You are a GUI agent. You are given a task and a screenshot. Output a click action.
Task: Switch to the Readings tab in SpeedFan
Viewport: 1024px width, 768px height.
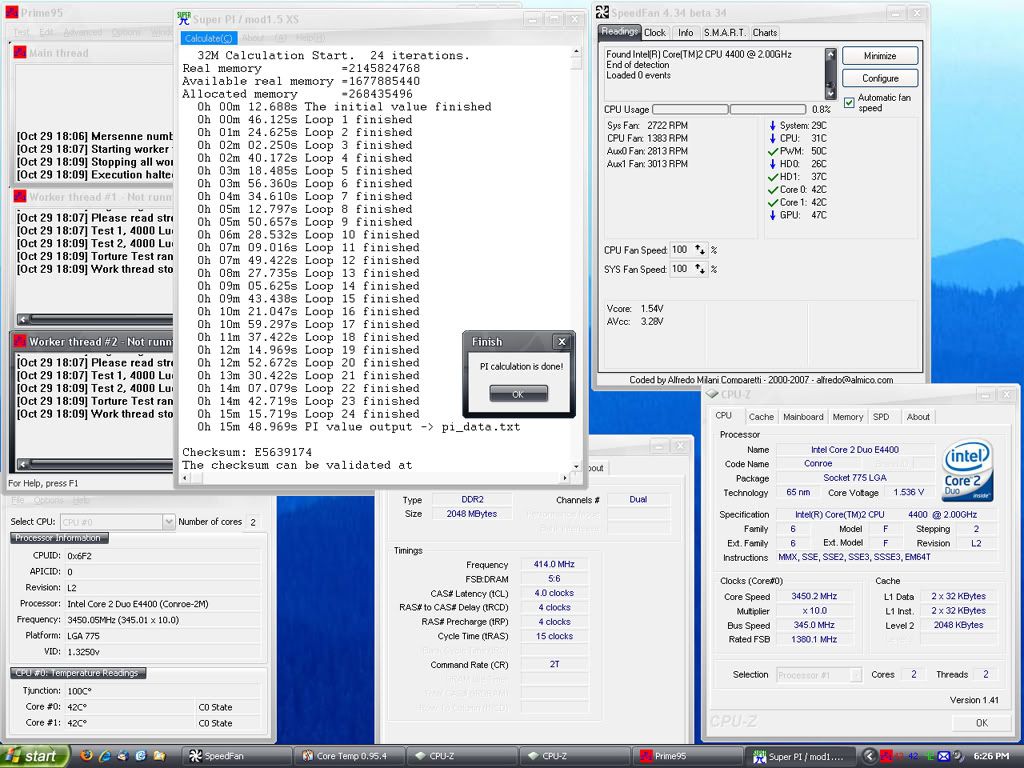click(619, 31)
